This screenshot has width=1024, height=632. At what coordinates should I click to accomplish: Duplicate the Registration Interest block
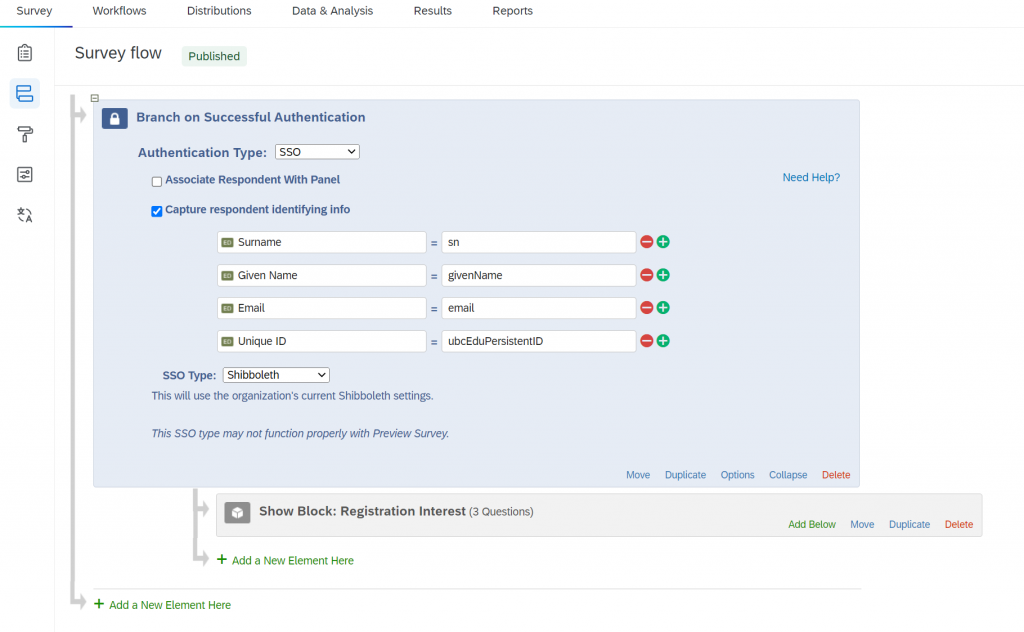[909, 524]
